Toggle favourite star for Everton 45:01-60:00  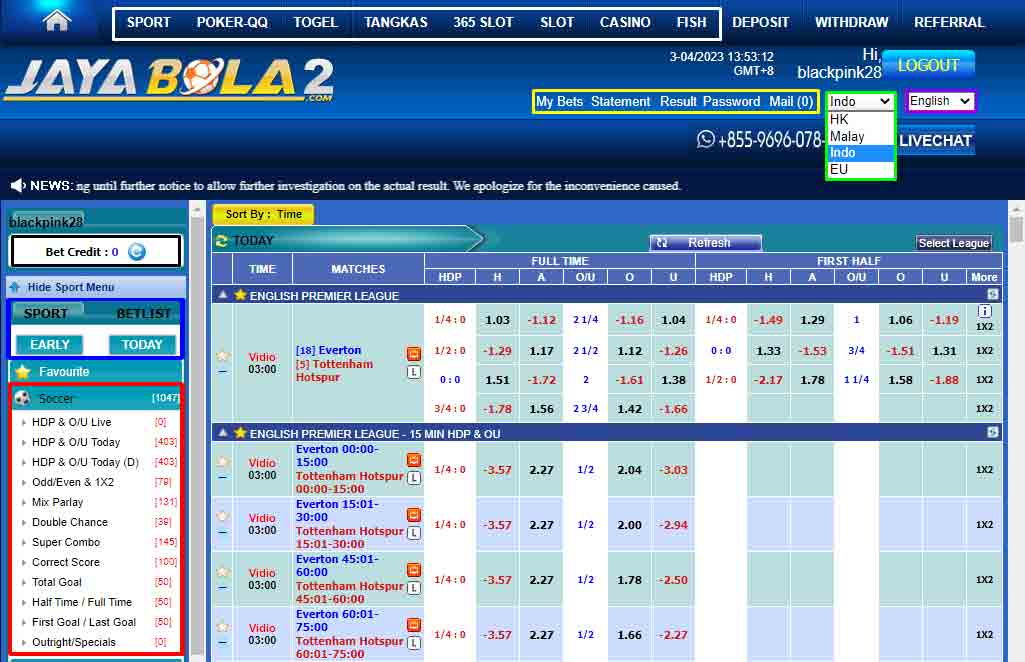pos(223,572)
